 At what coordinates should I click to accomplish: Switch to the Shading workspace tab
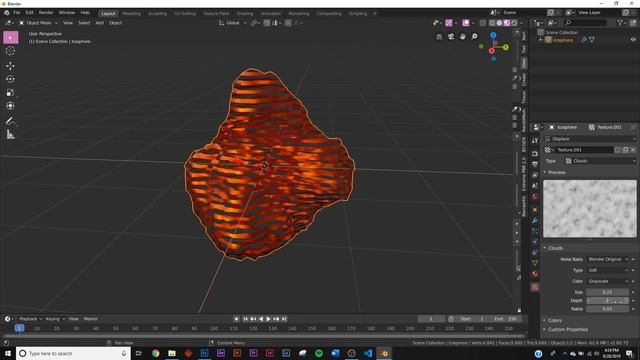(x=244, y=13)
